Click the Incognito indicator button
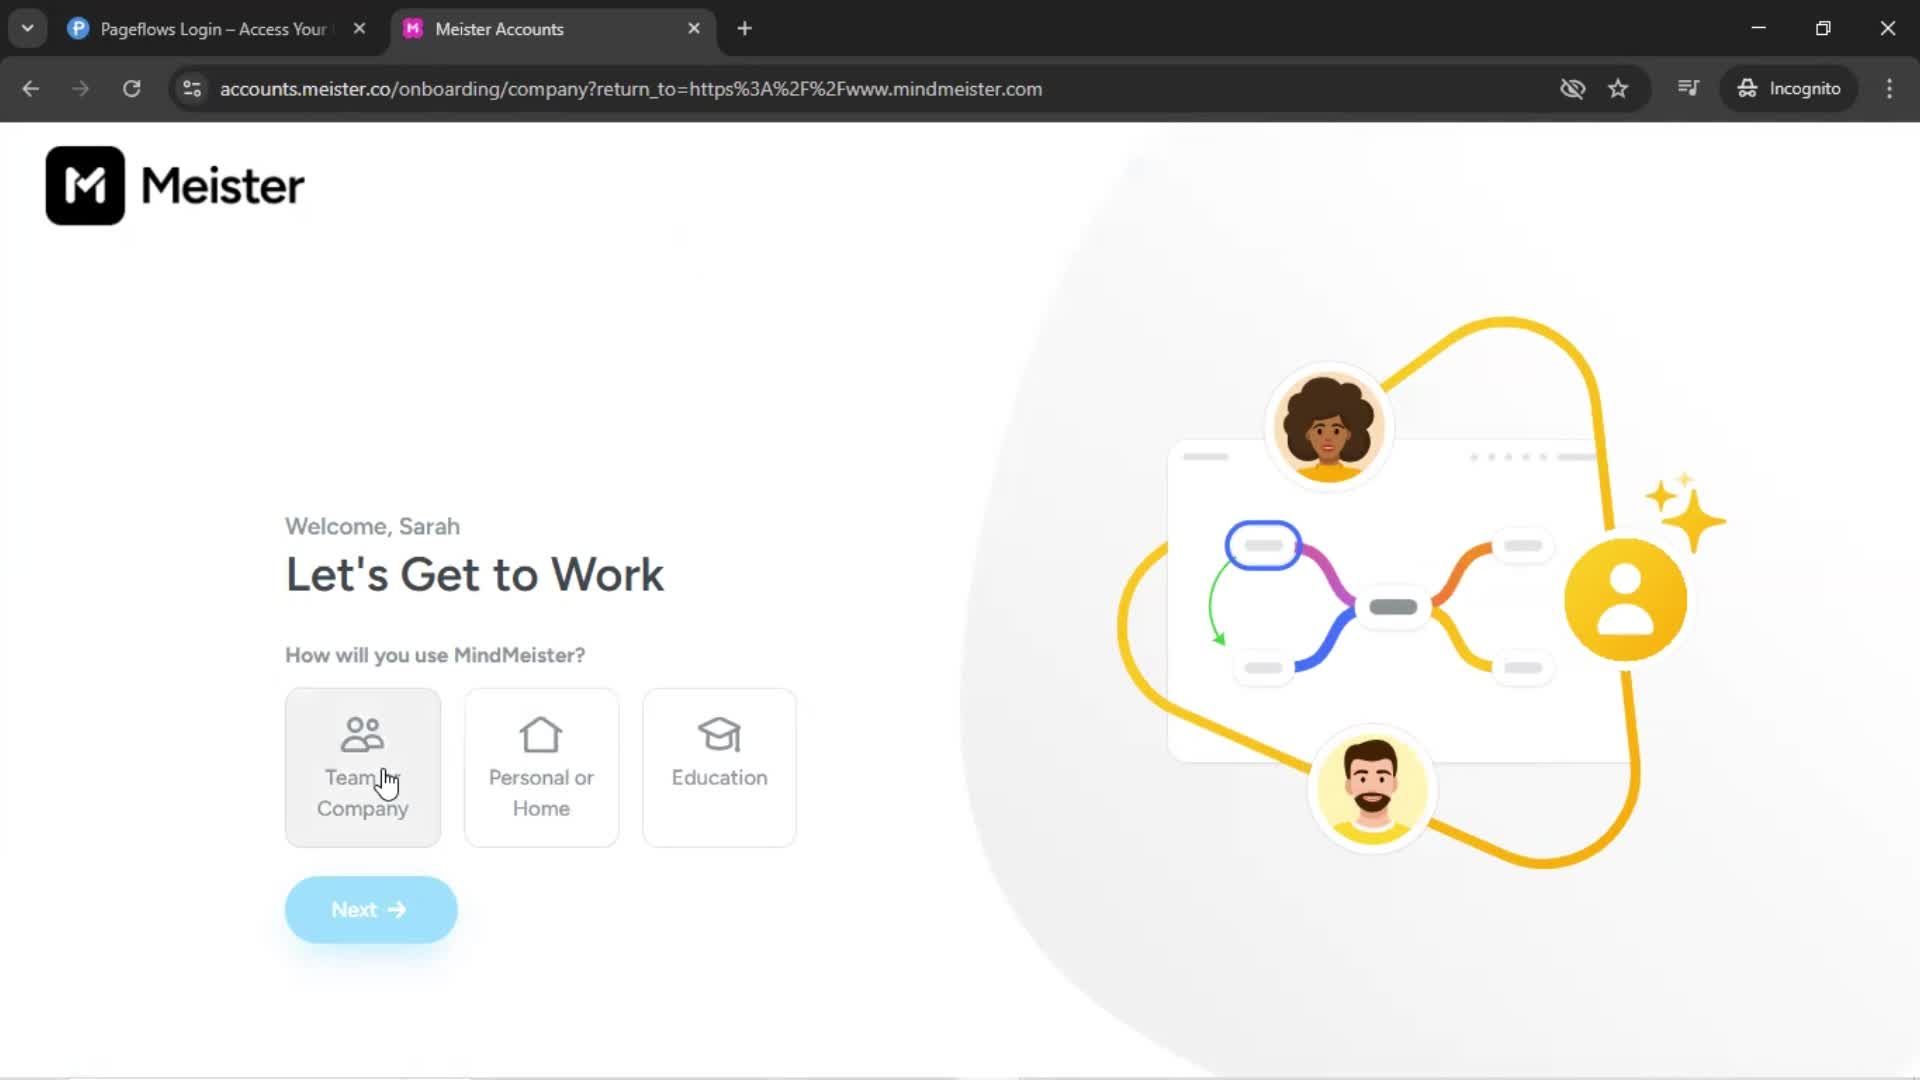This screenshot has height=1080, width=1920. [x=1788, y=89]
